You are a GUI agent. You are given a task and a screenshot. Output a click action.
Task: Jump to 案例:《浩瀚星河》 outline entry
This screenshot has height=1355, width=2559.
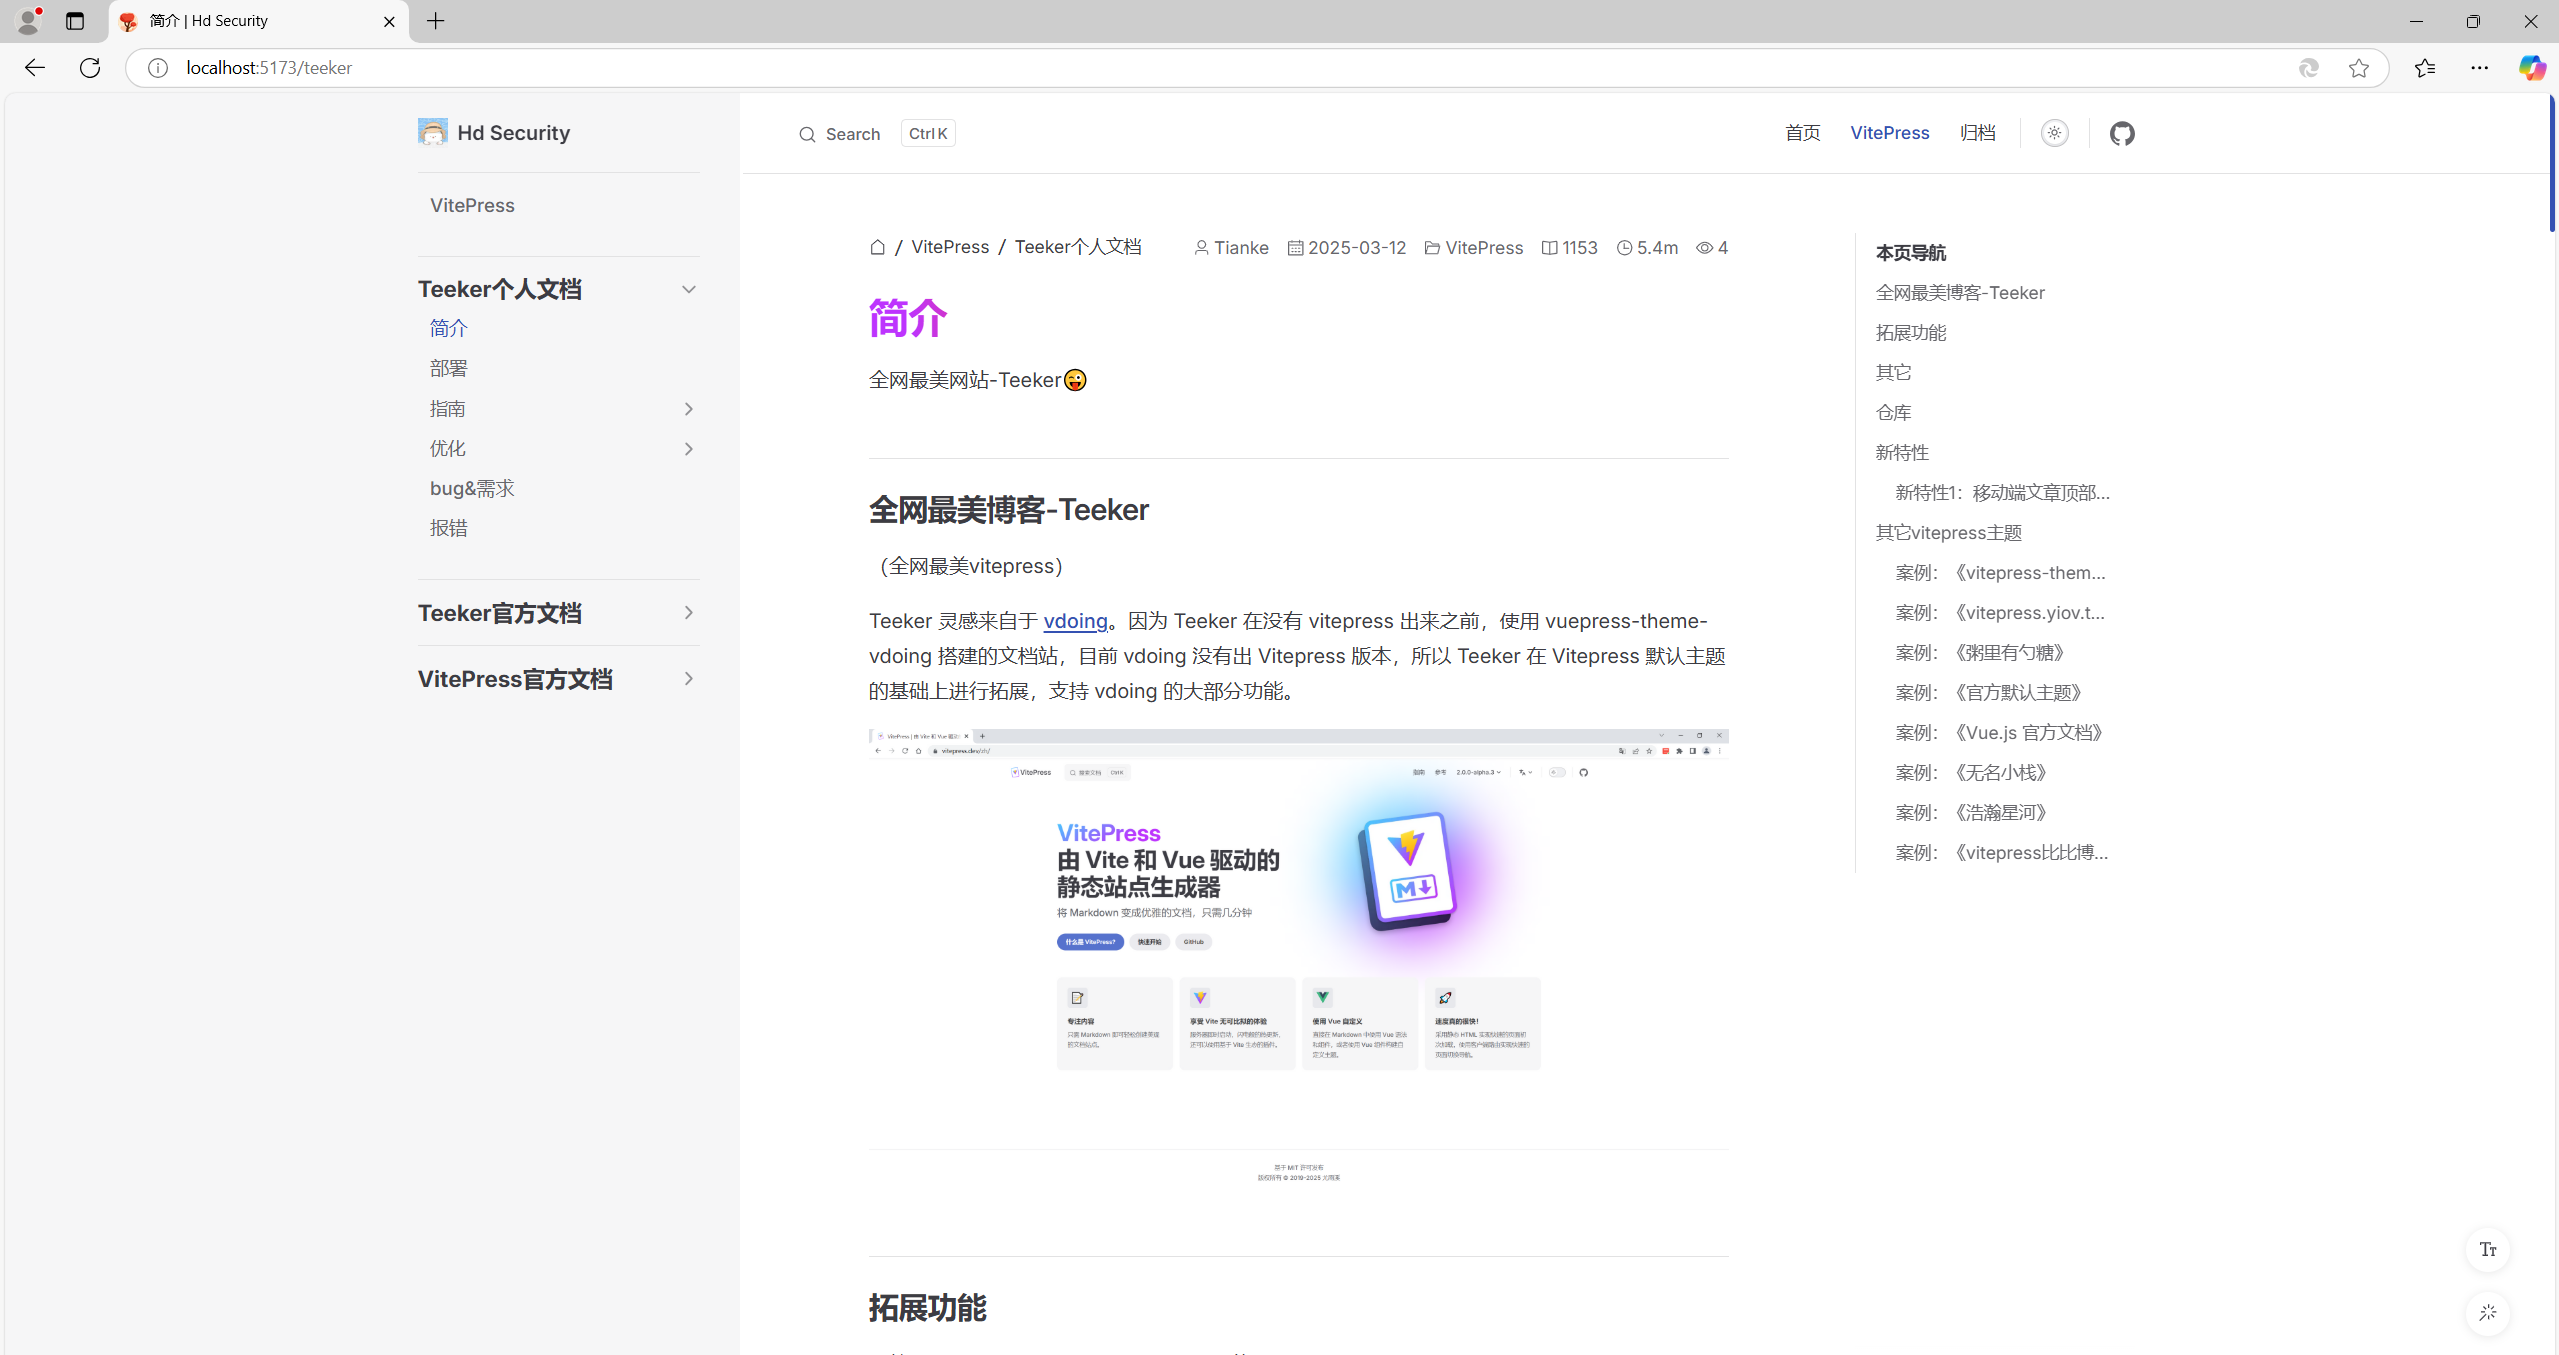pos(1971,812)
